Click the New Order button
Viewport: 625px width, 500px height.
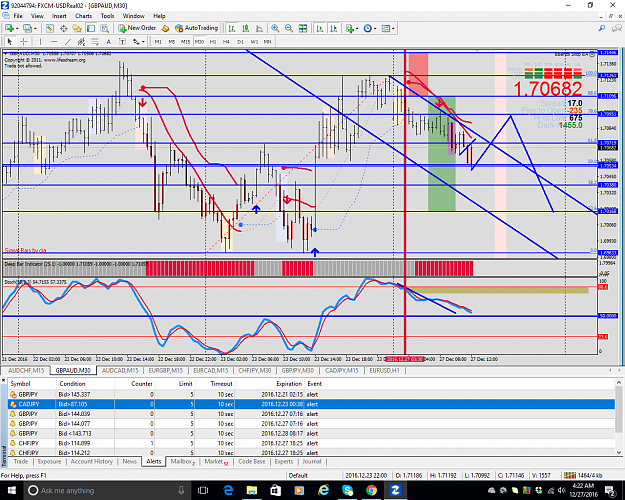coord(137,28)
